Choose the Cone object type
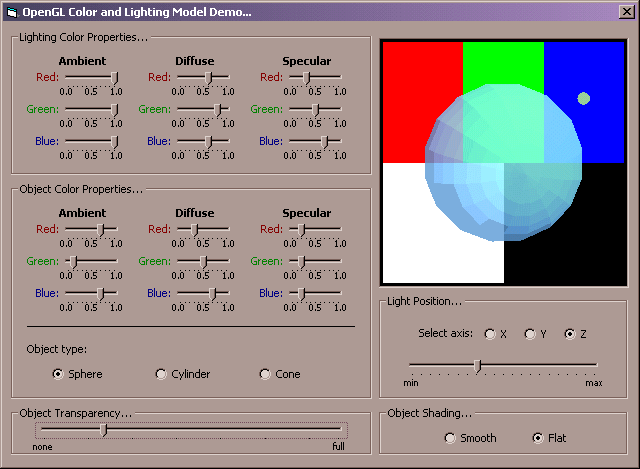This screenshot has width=640, height=469. coord(265,374)
